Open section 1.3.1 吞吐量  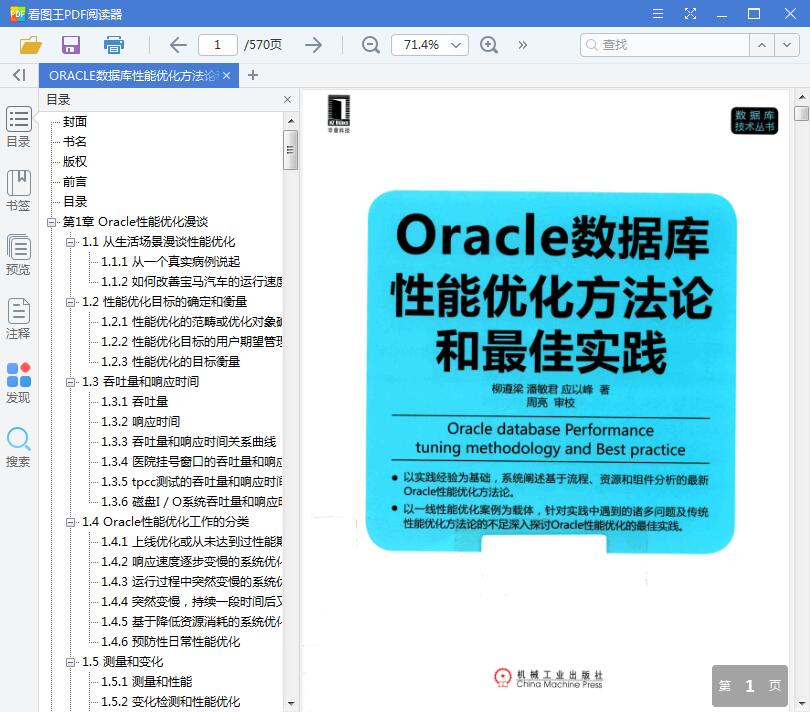pyautogui.click(x=134, y=401)
